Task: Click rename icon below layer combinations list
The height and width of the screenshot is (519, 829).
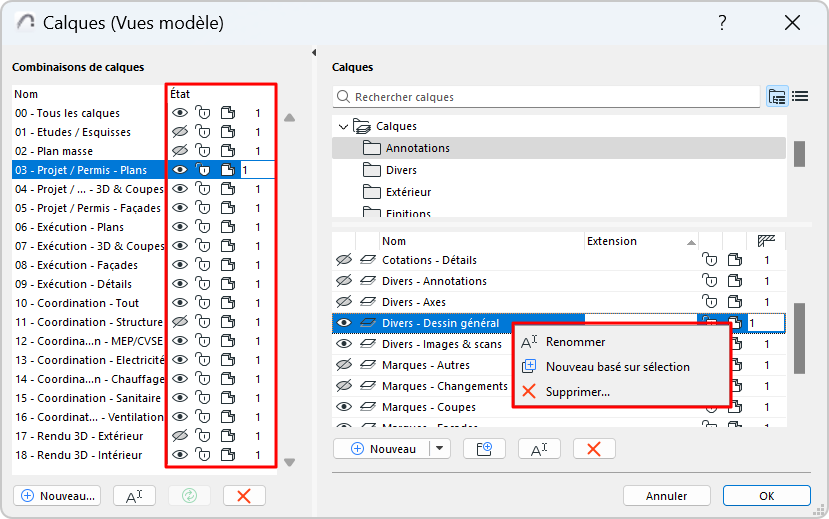Action: coord(134,495)
